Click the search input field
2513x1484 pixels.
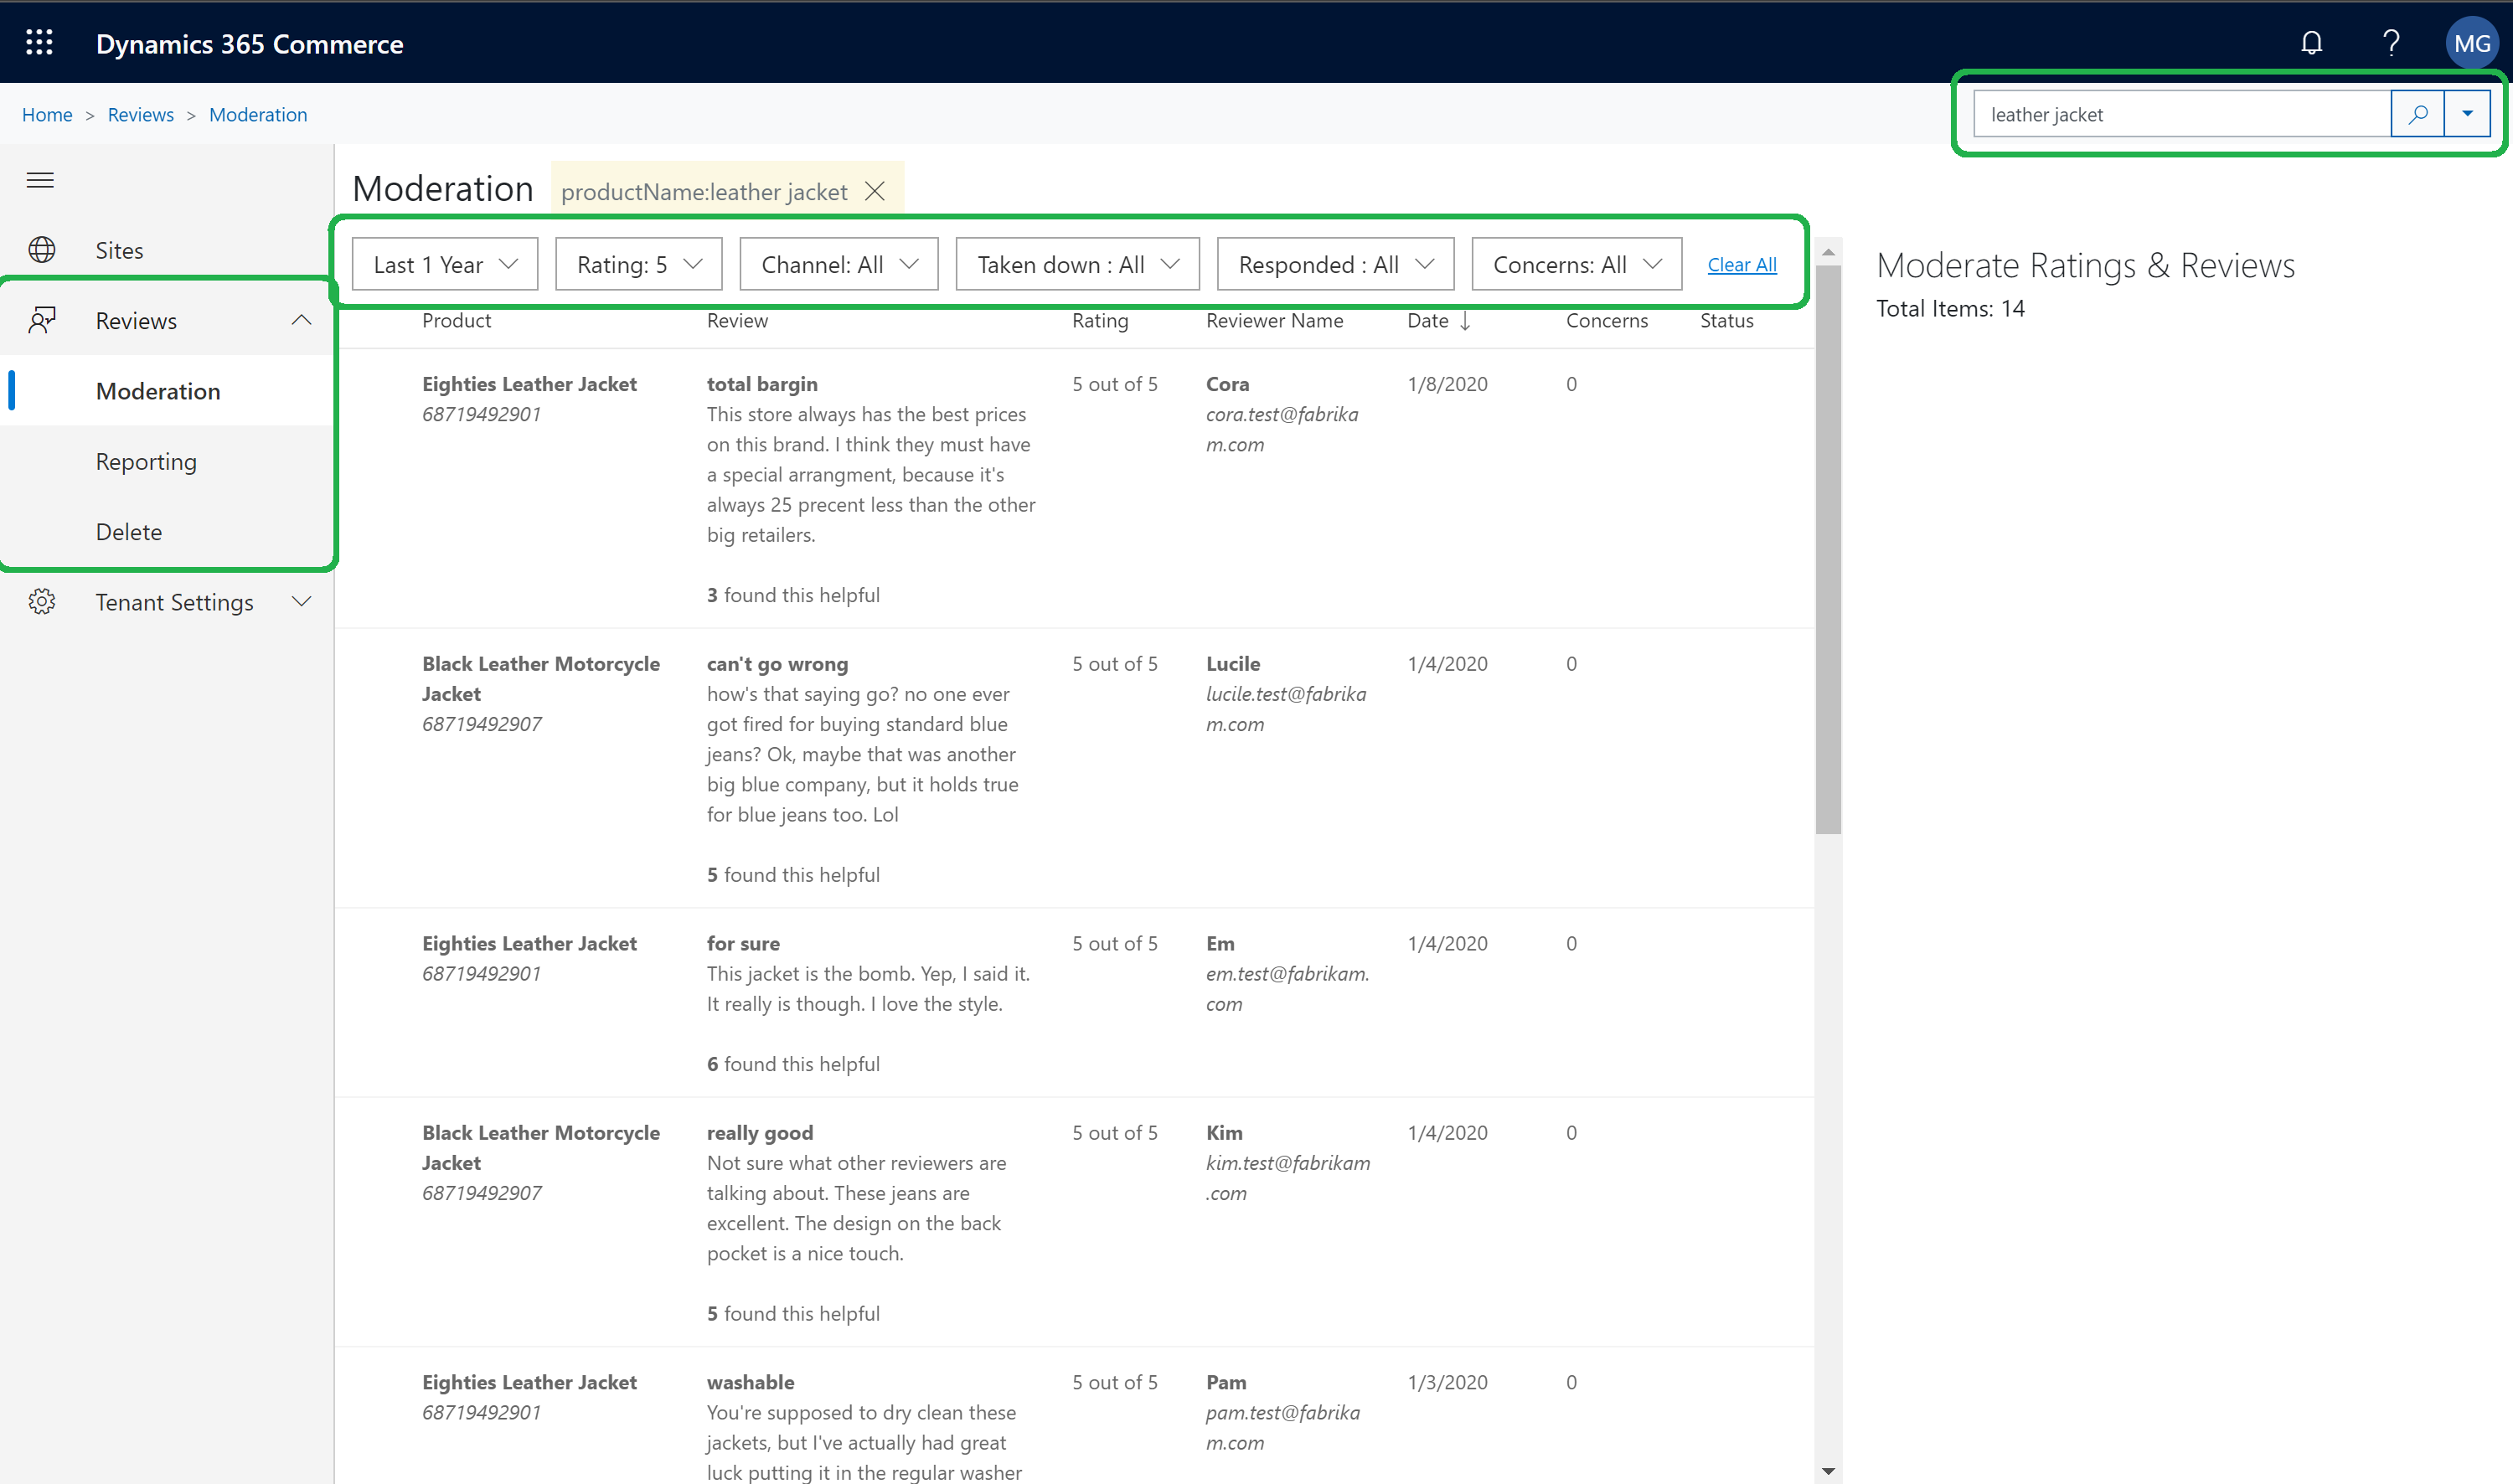coord(2177,113)
